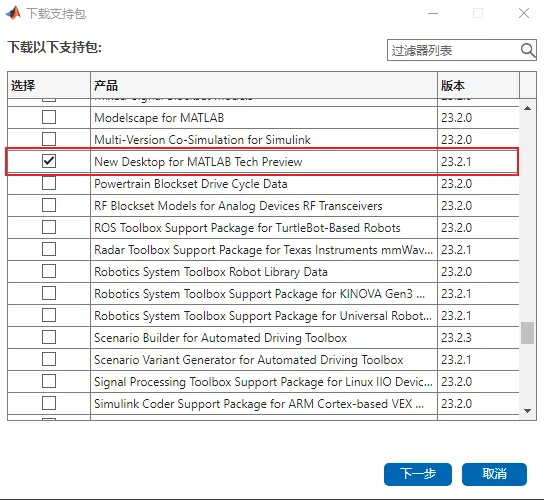This screenshot has width=544, height=500.
Task: Check Robotics System Toolbox Universal Robots checkbox
Action: (x=49, y=315)
